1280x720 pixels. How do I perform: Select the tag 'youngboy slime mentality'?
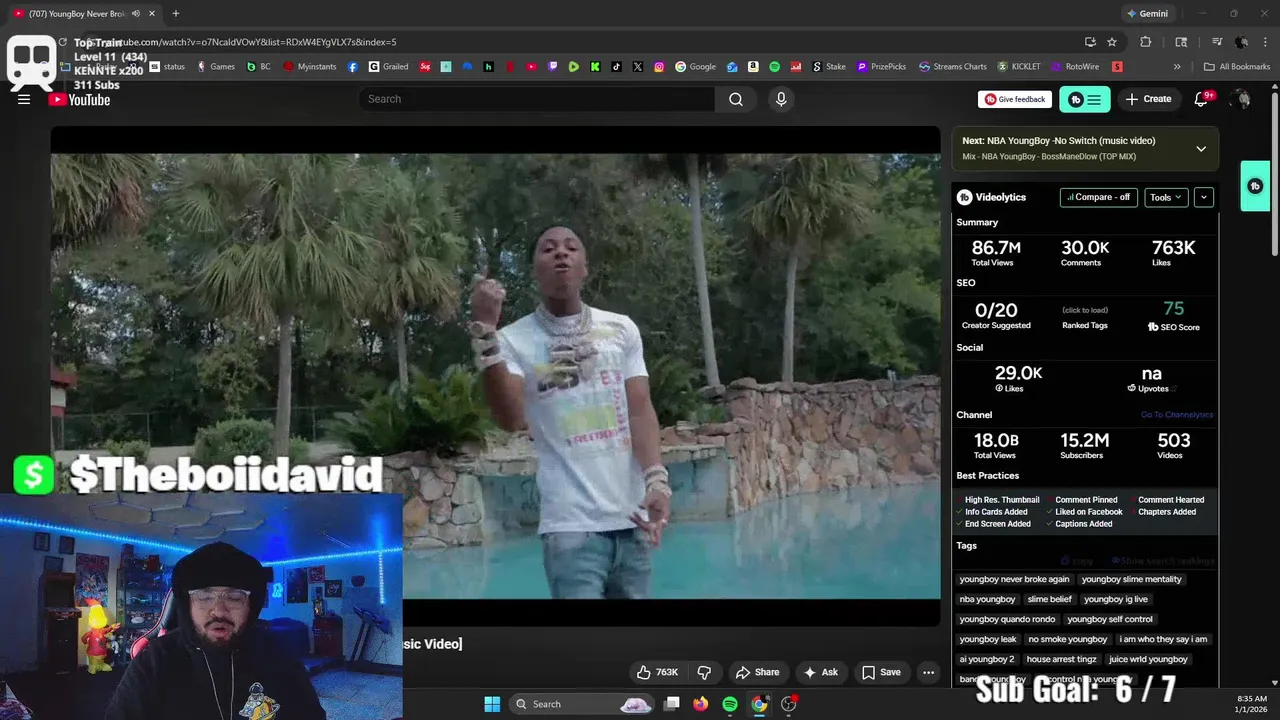tap(1131, 579)
